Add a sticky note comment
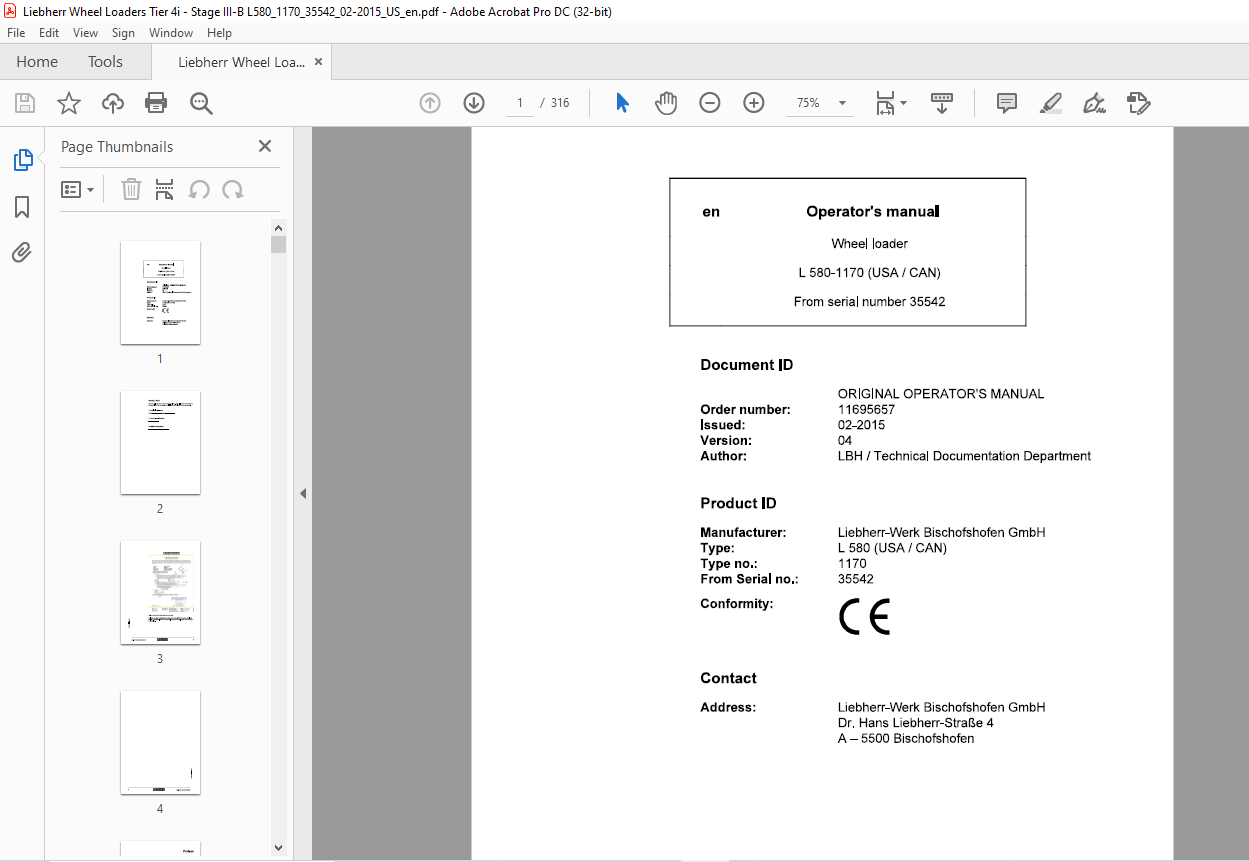 coord(1007,103)
